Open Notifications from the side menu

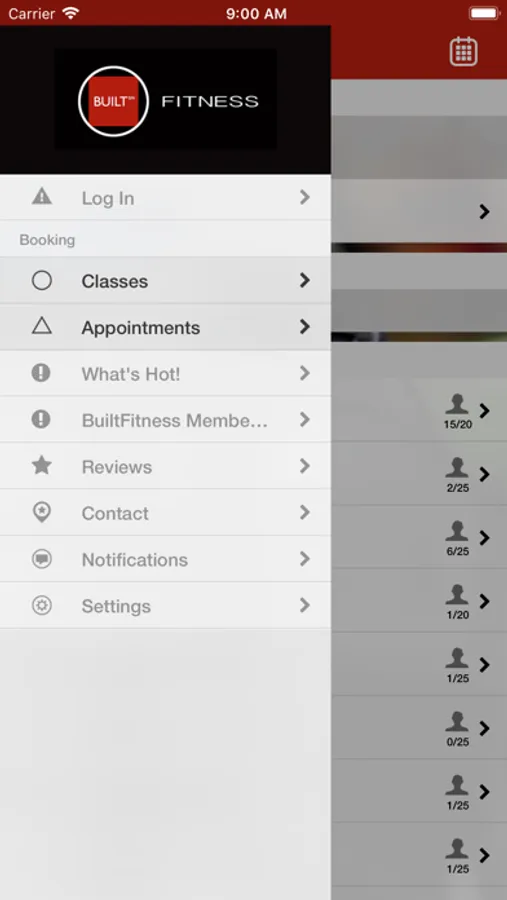165,559
